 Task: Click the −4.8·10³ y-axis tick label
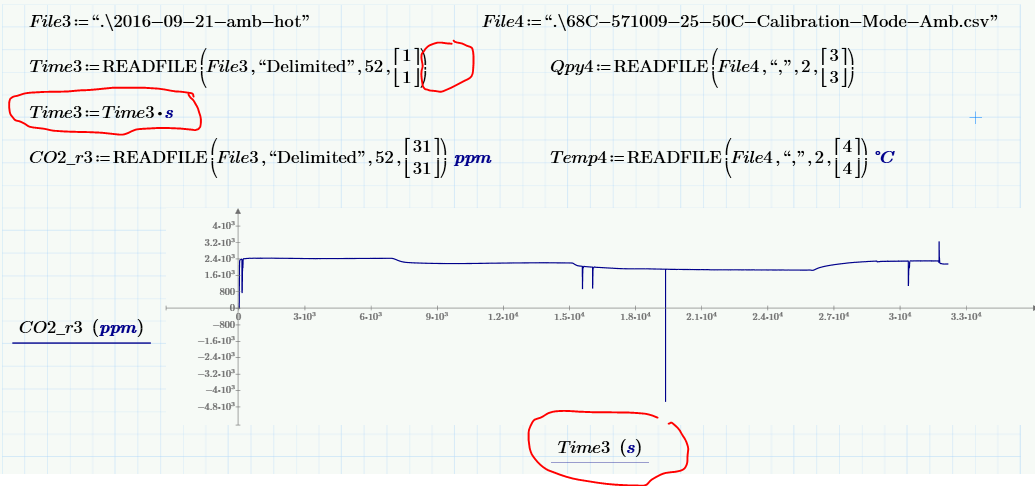click(x=217, y=406)
